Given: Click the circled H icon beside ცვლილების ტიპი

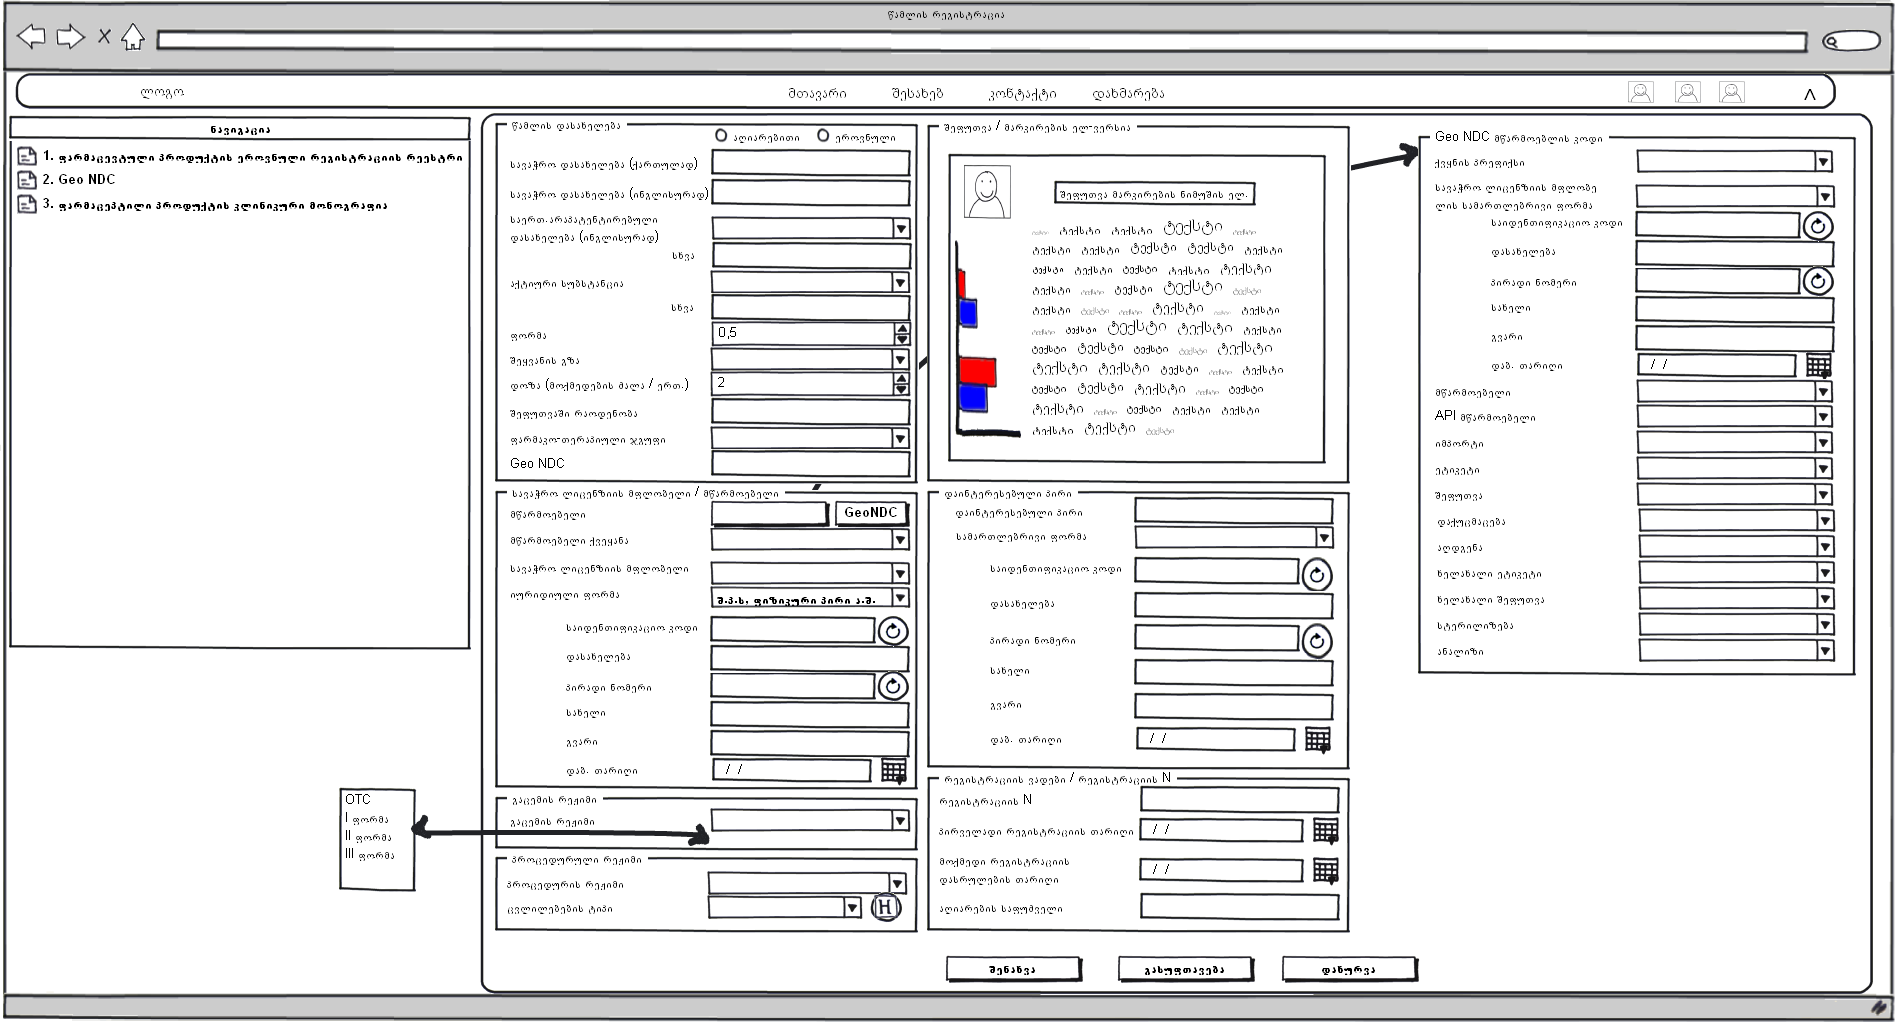Looking at the screenshot, I should (x=886, y=908).
